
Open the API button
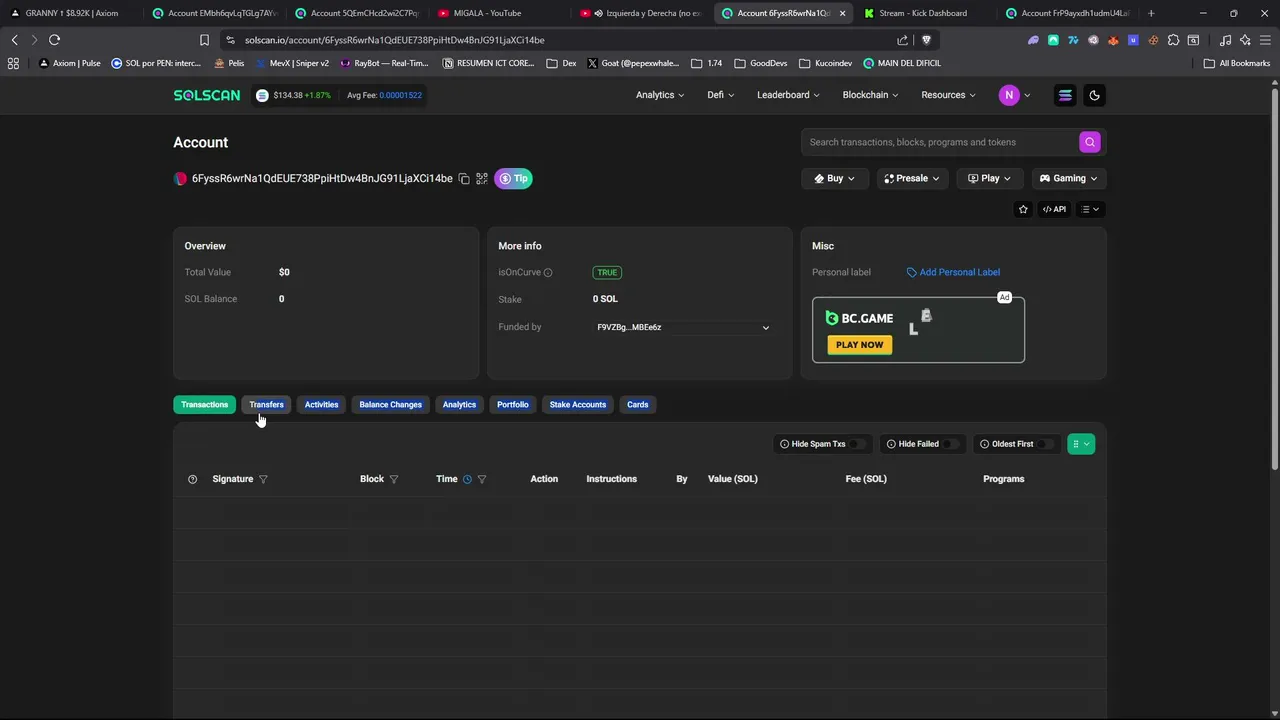1054,209
